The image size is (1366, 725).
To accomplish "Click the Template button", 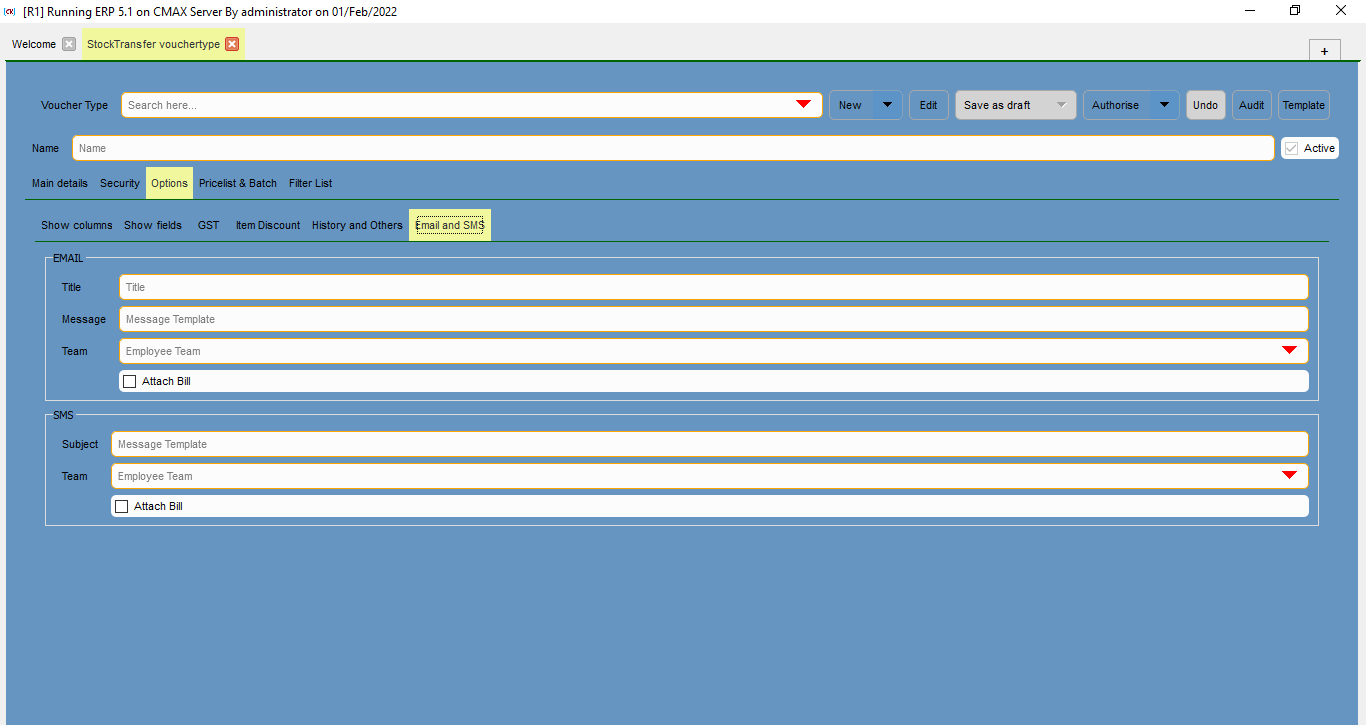I will tap(1303, 104).
